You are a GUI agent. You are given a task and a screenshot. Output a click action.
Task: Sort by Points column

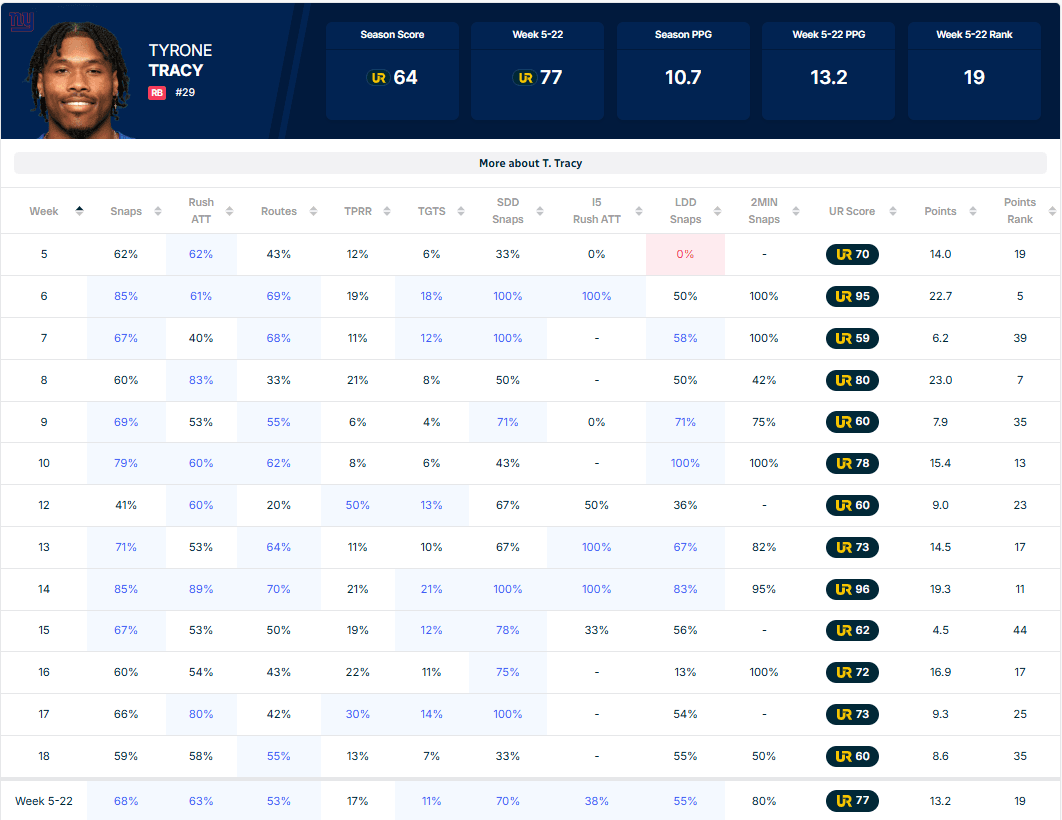click(974, 211)
